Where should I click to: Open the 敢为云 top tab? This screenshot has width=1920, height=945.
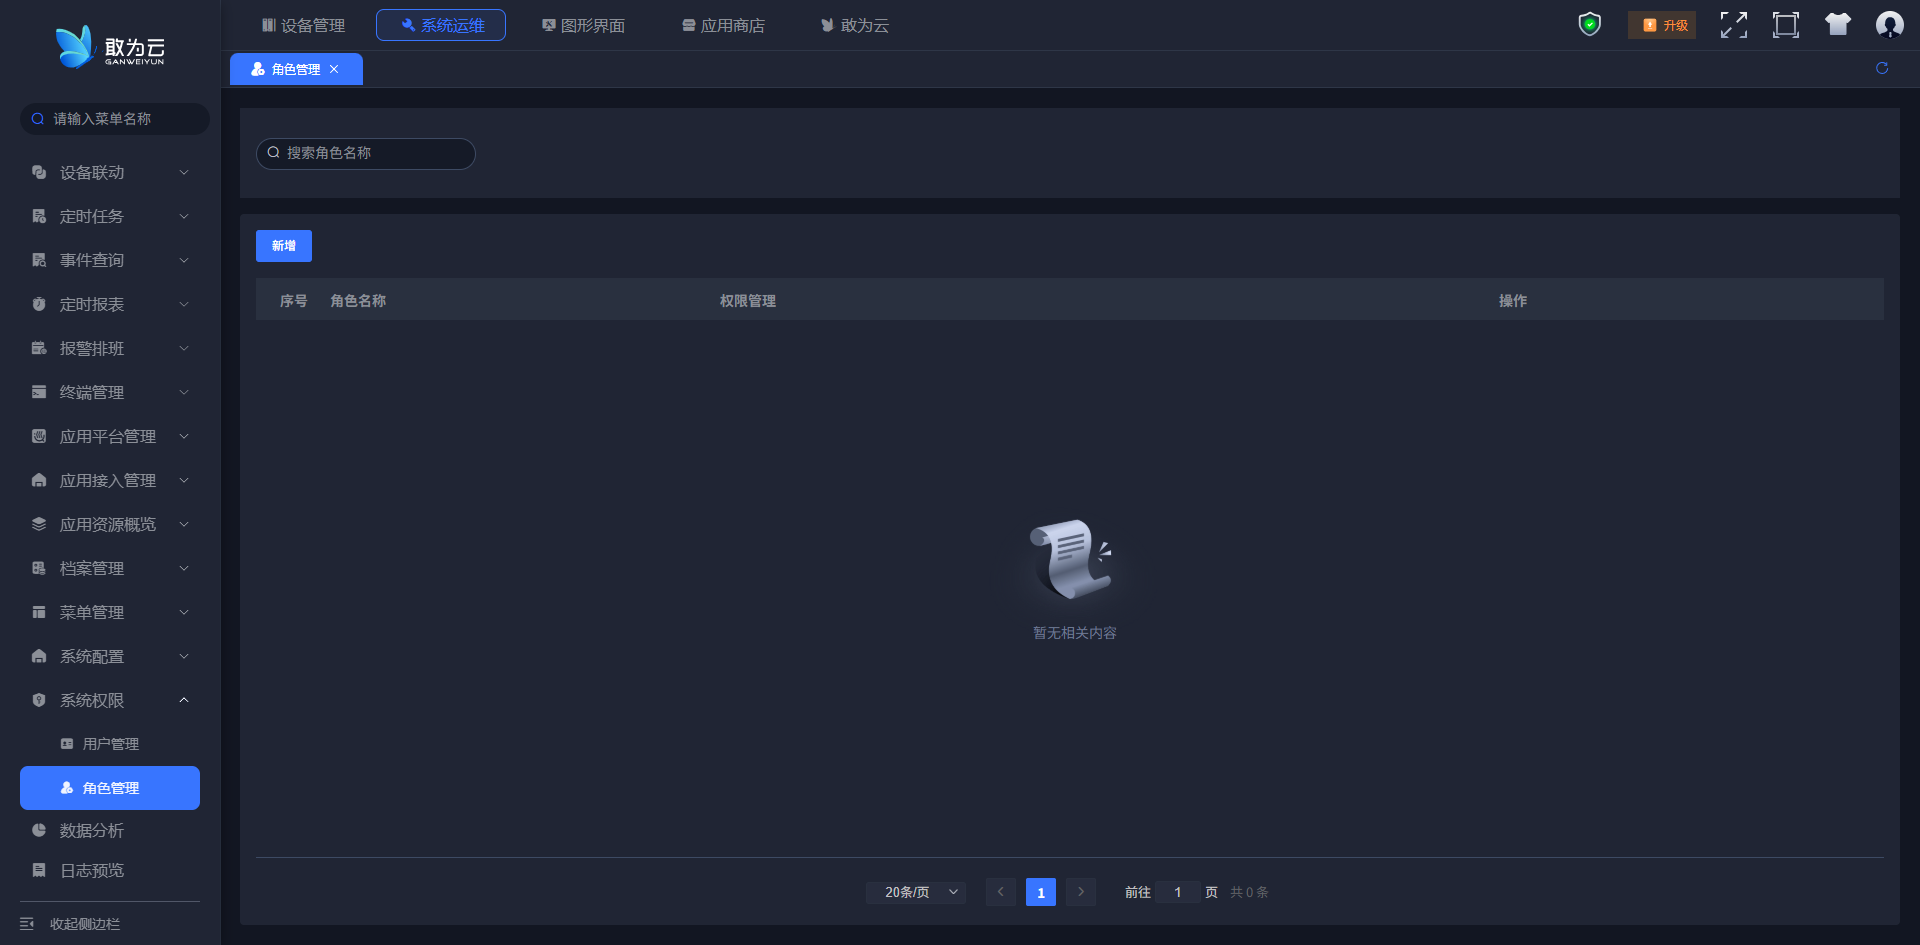(855, 25)
